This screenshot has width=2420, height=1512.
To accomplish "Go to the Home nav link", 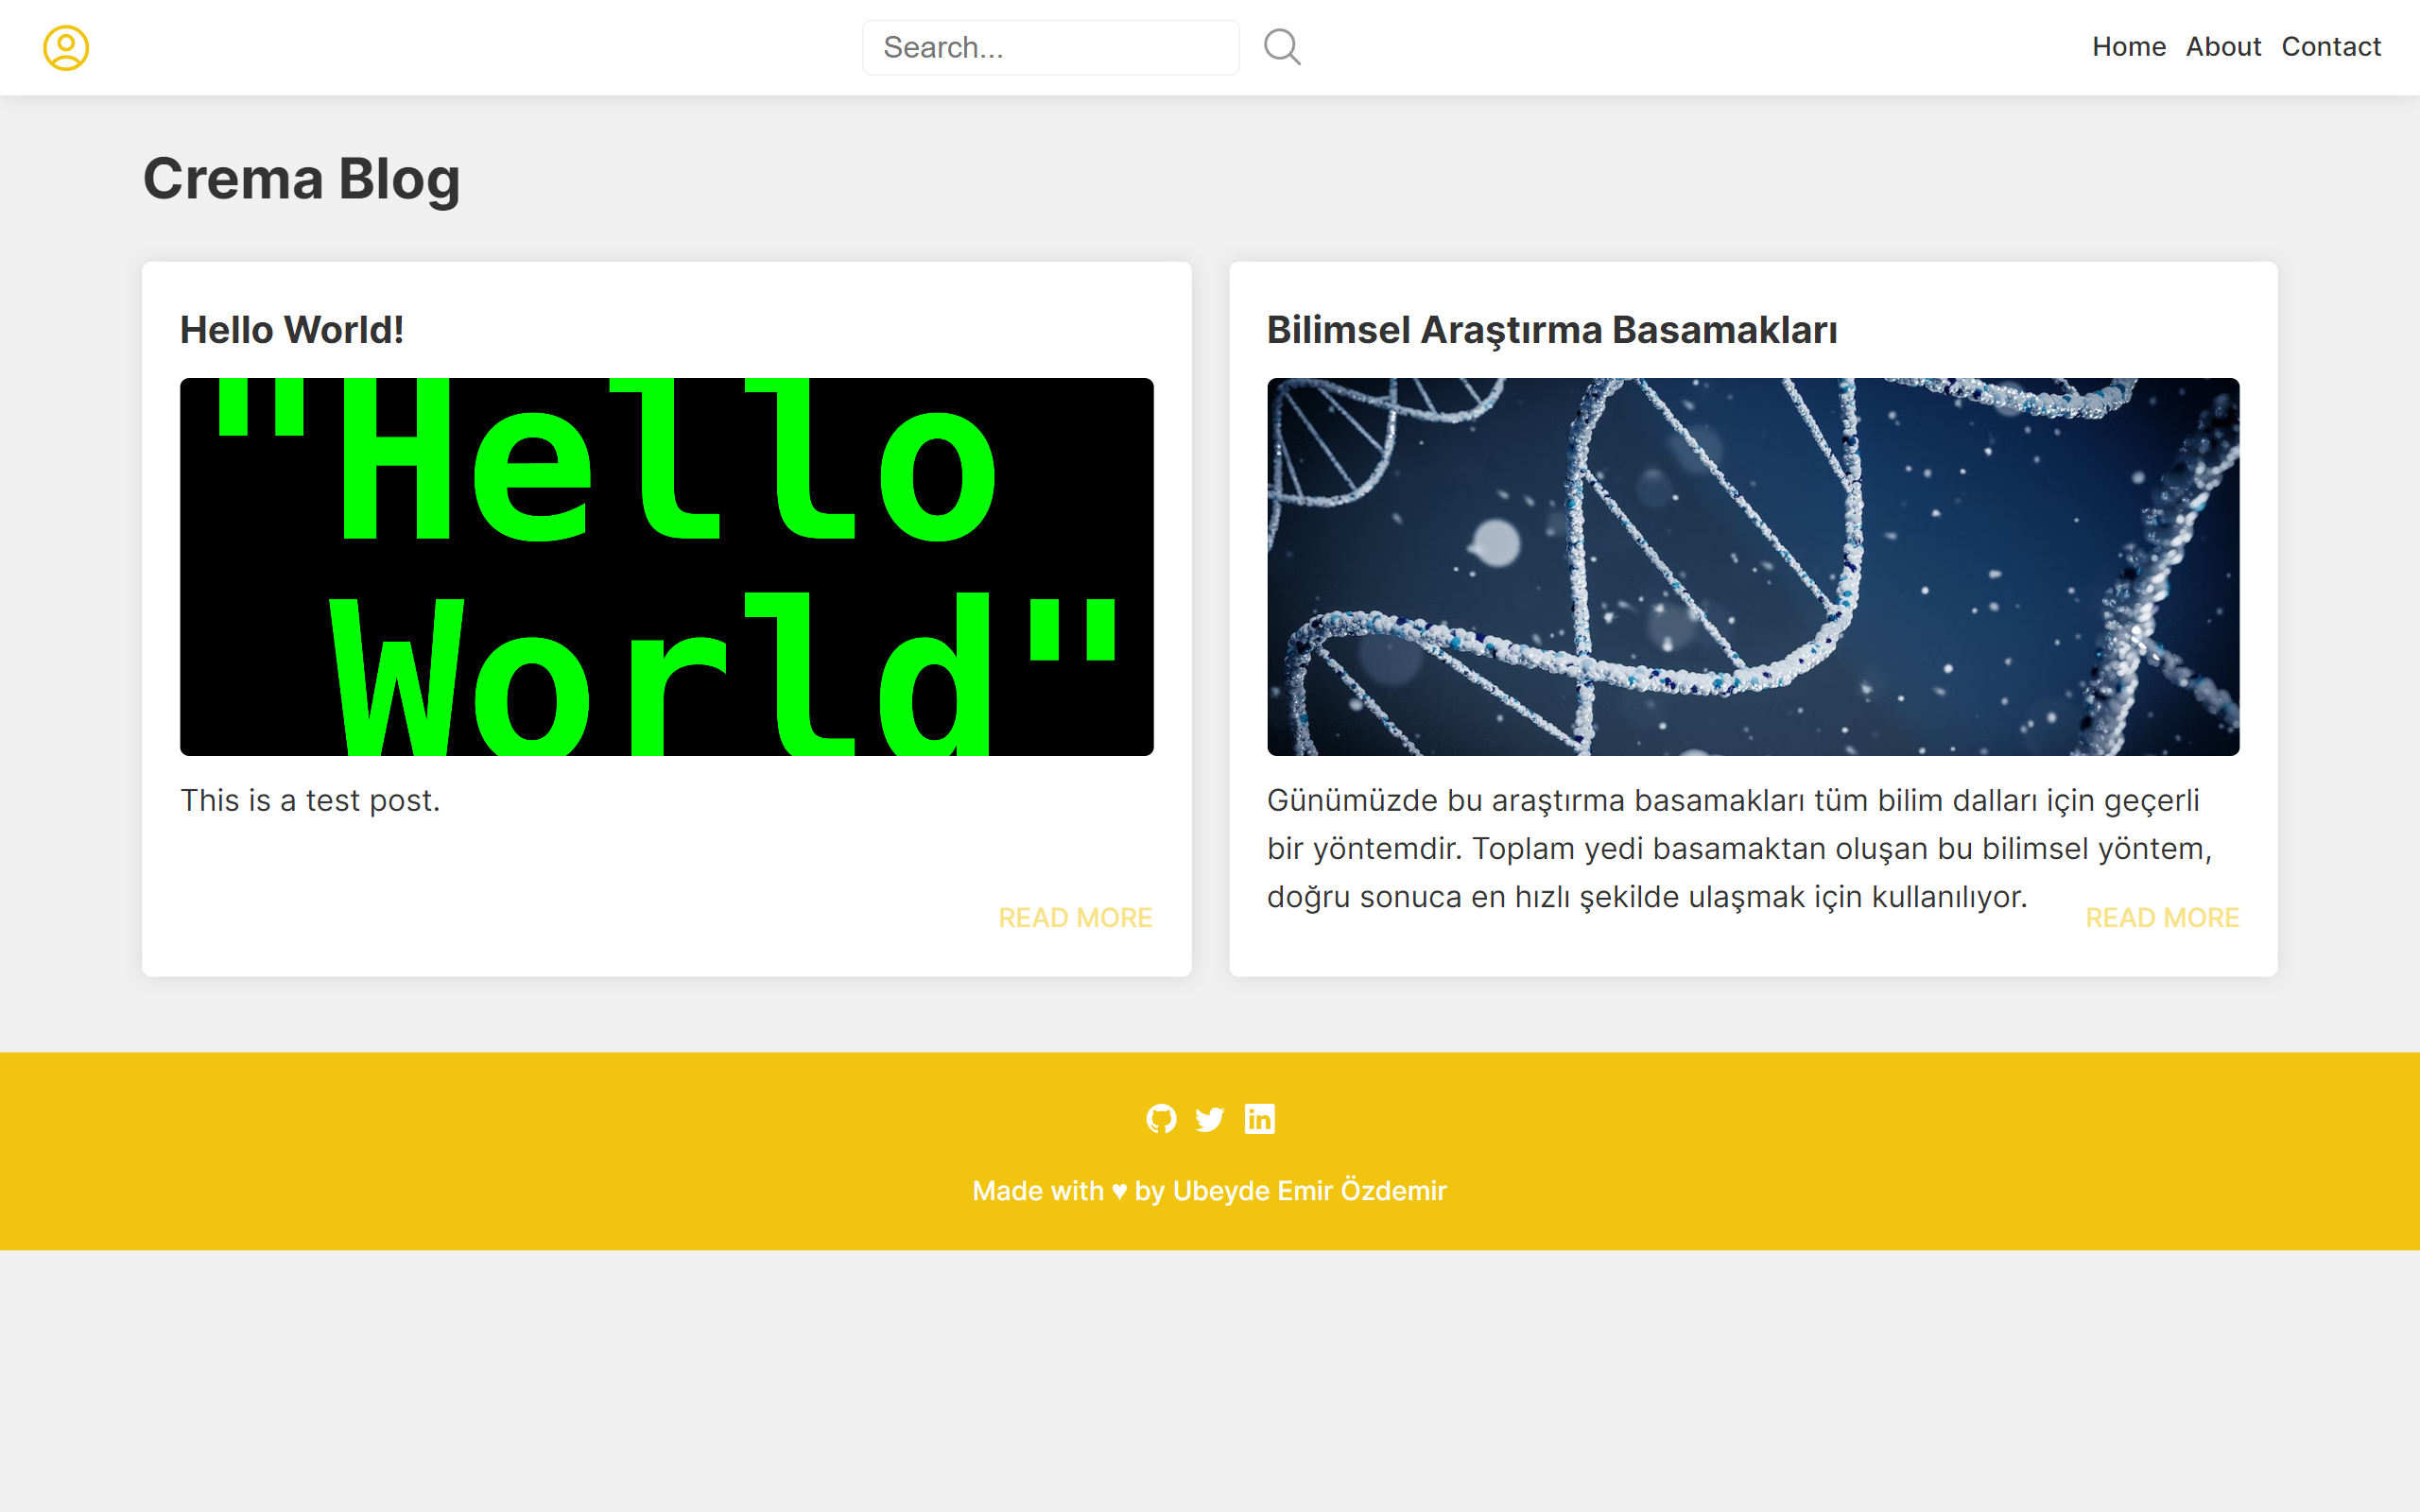I will click(2128, 47).
